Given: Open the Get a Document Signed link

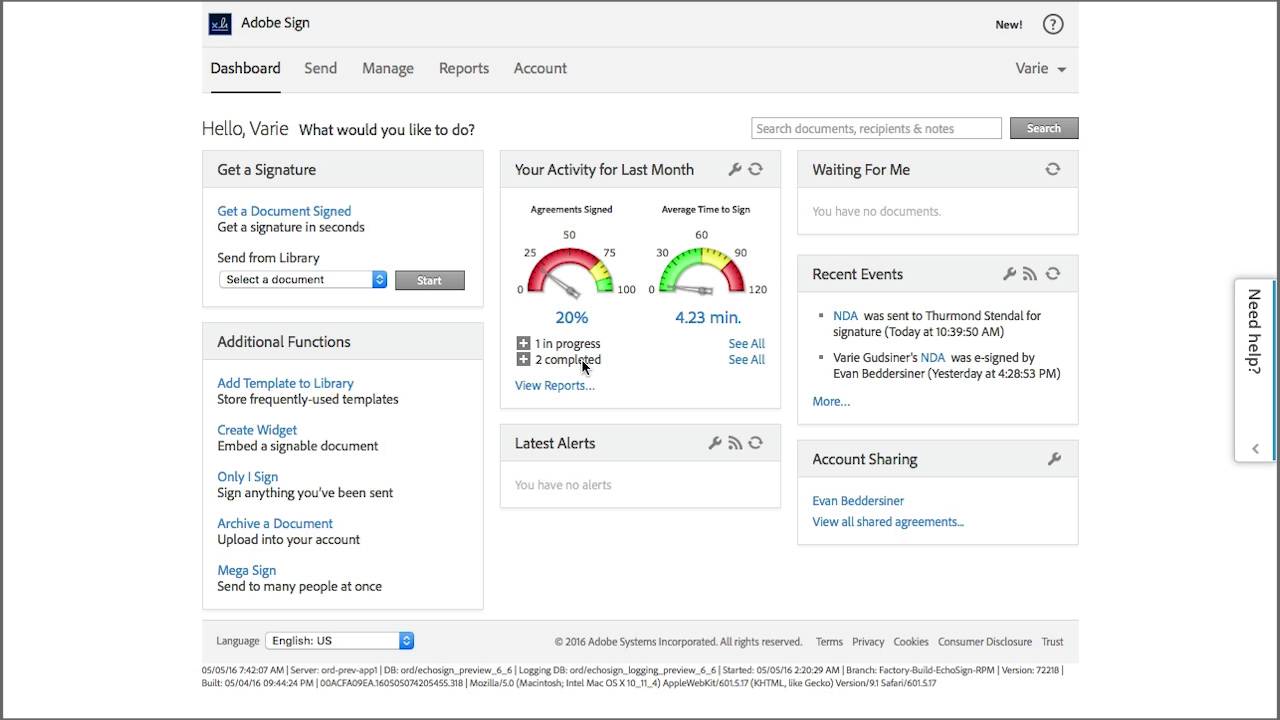Looking at the screenshot, I should tap(284, 211).
